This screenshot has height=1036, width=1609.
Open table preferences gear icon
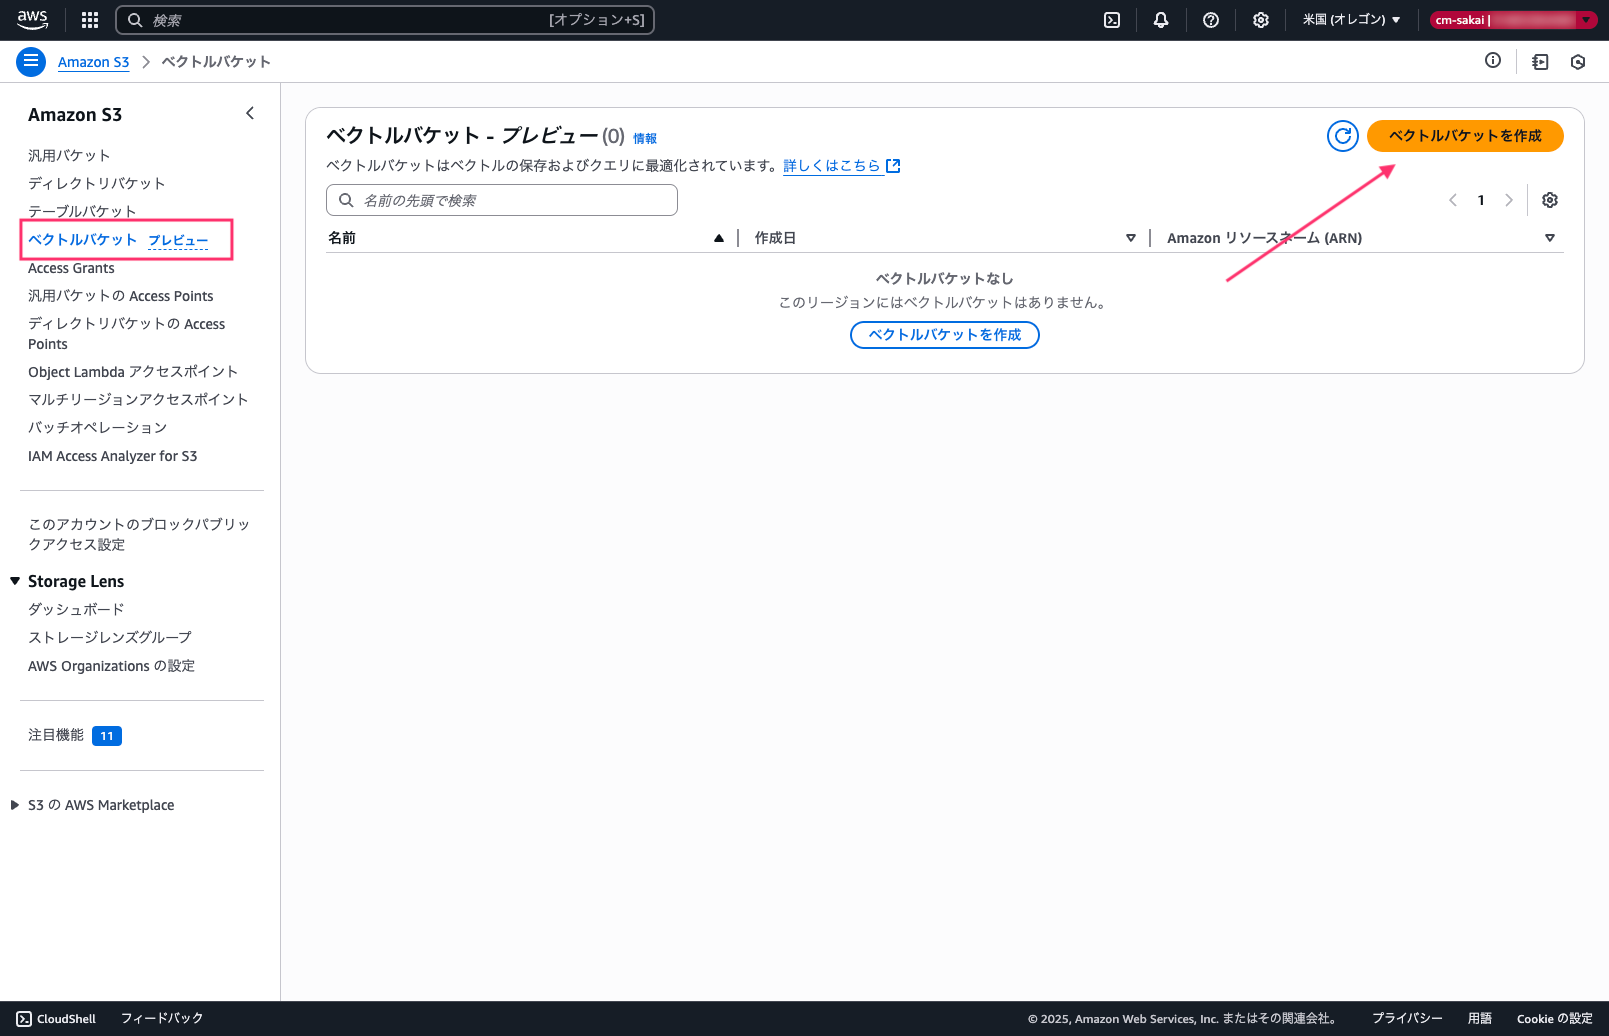point(1550,200)
